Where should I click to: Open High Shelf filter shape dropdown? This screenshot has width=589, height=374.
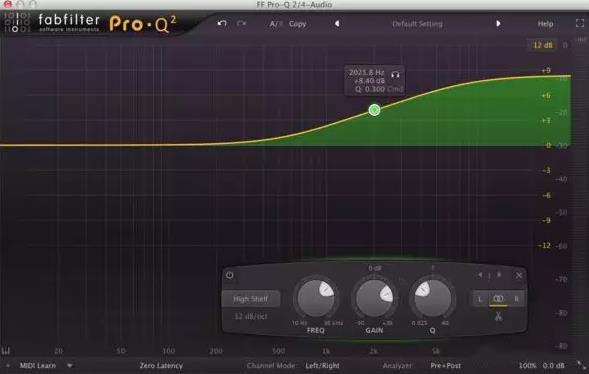(251, 299)
